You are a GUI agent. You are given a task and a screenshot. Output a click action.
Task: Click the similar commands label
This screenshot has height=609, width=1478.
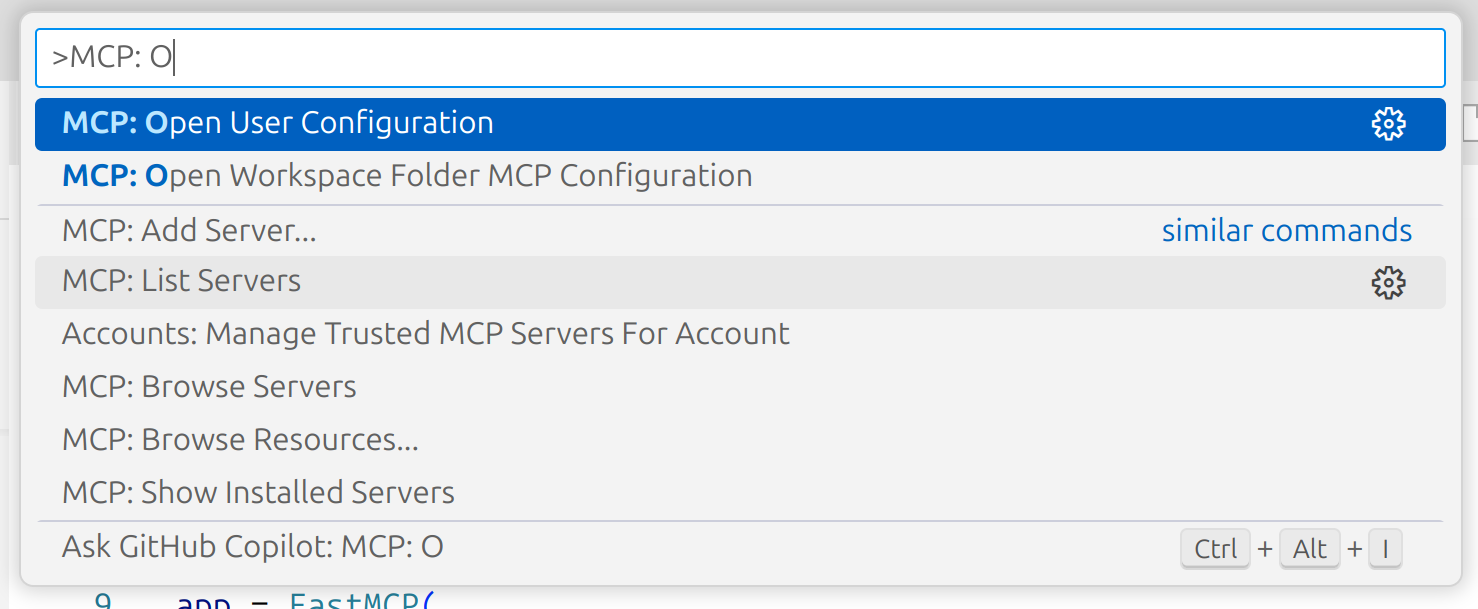pos(1287,231)
